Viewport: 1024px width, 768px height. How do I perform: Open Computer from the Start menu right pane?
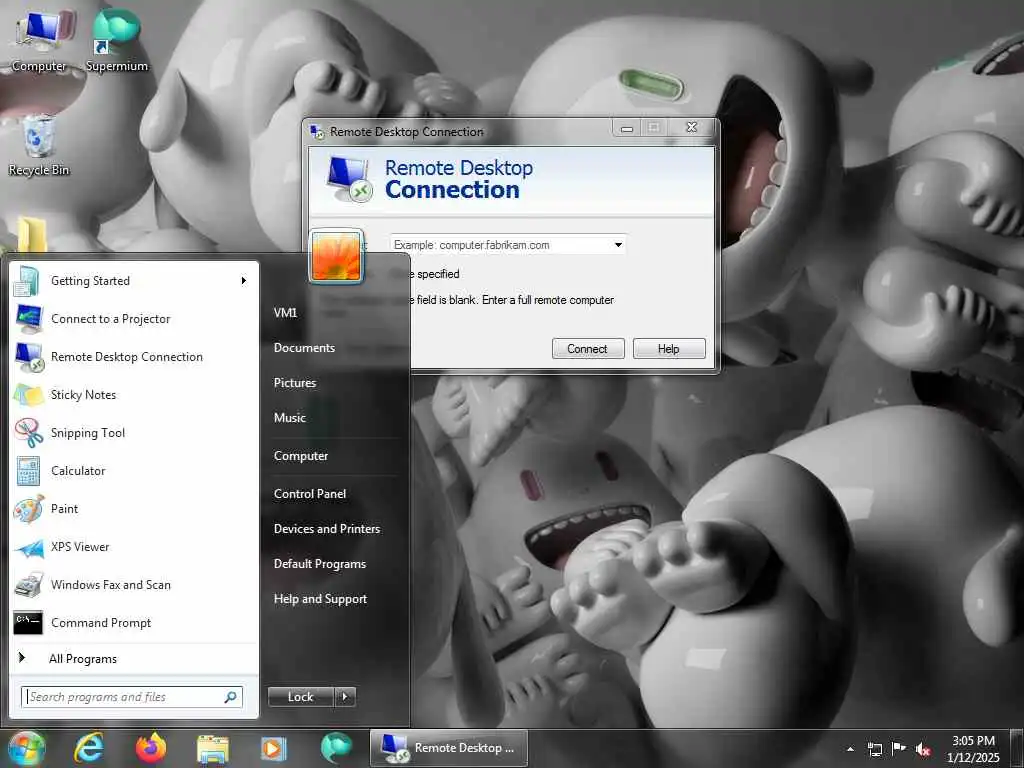(300, 456)
